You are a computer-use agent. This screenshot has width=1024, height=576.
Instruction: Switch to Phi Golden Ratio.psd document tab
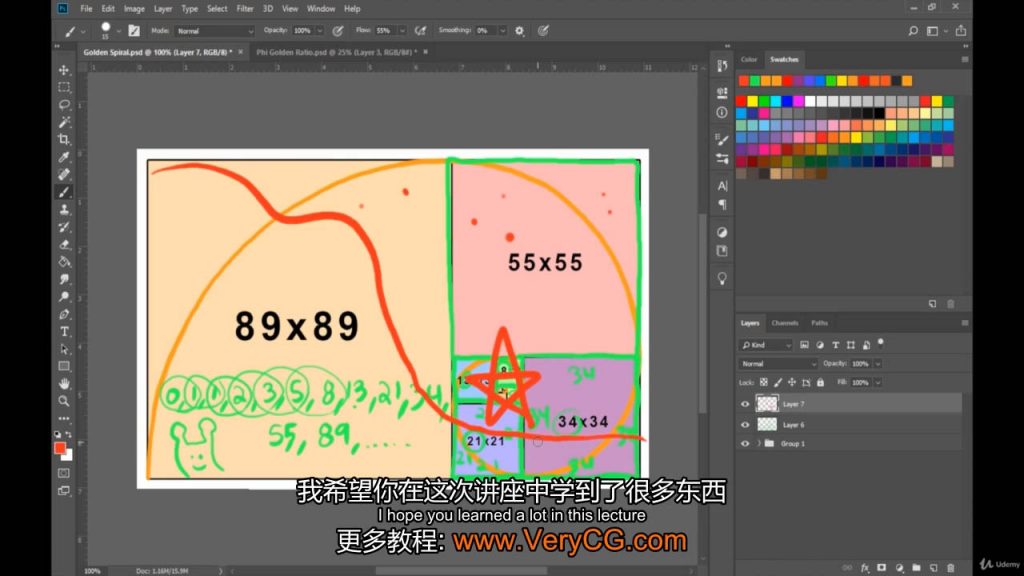[336, 52]
